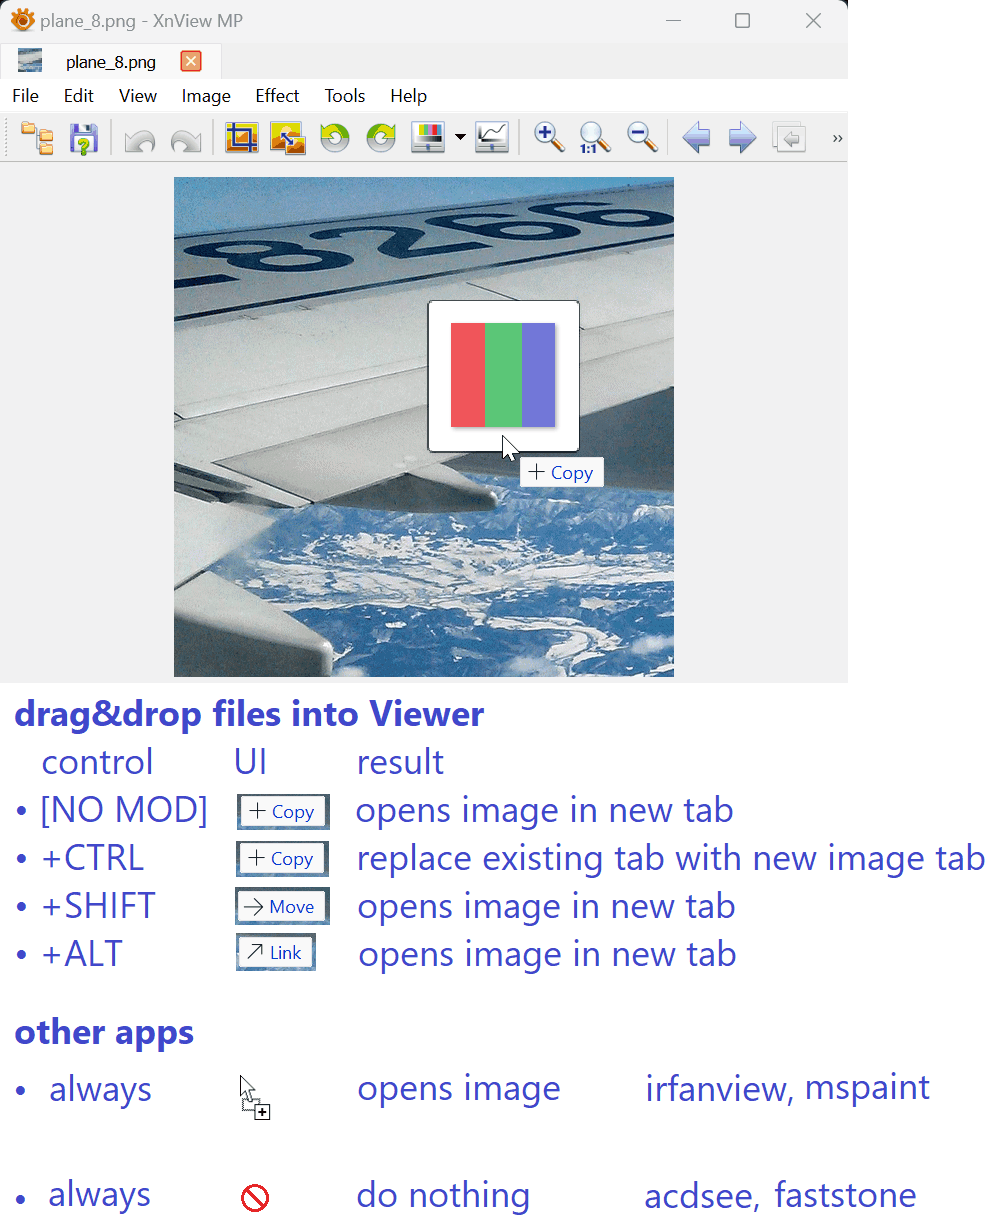Click the text 'do nothing'

pos(443,1195)
